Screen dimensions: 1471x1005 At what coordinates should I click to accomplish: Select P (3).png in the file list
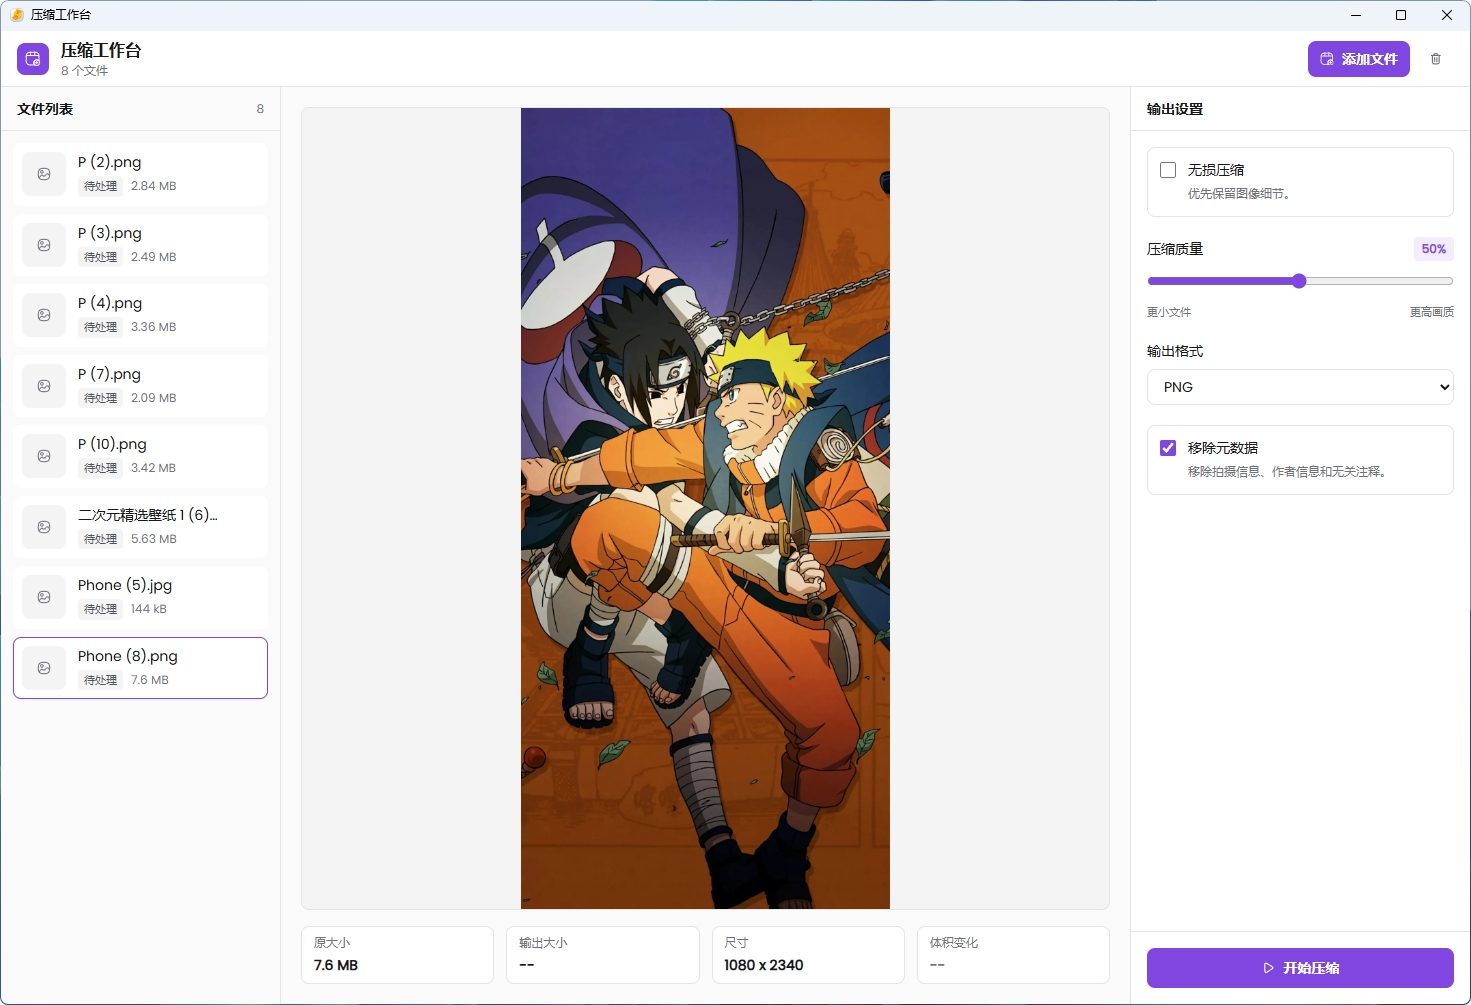coord(140,245)
